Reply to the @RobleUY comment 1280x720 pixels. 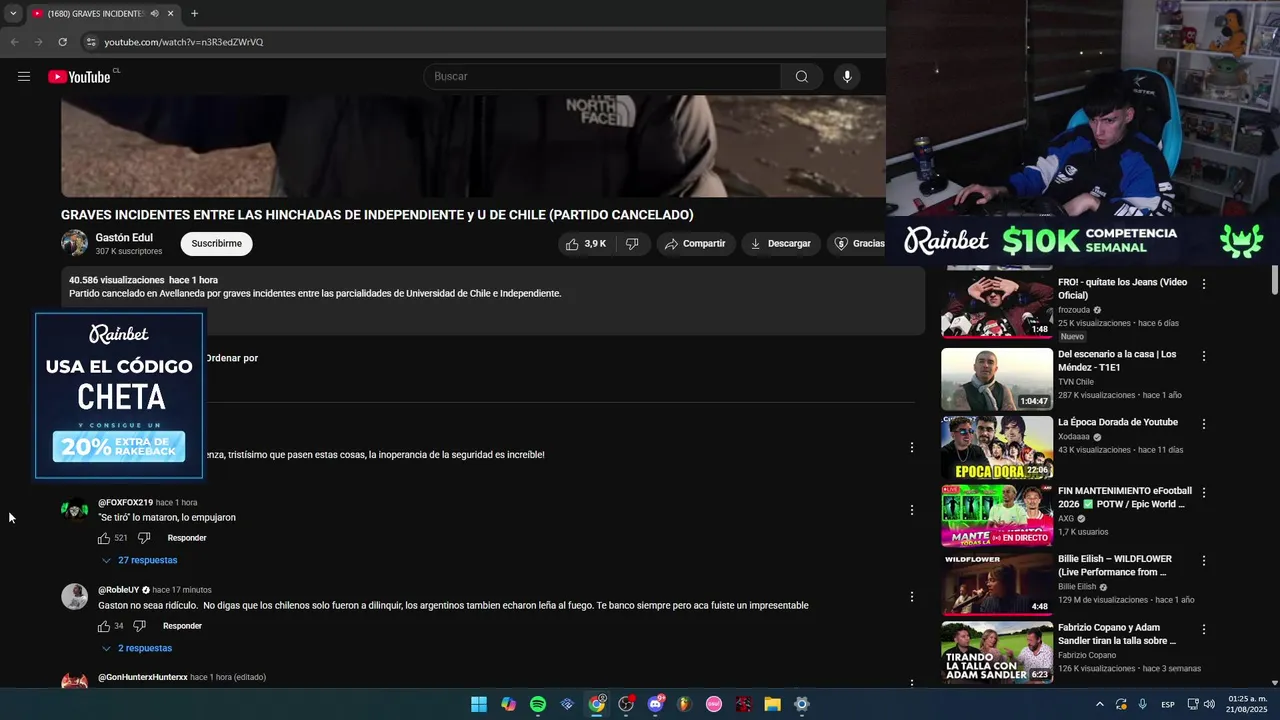(182, 626)
